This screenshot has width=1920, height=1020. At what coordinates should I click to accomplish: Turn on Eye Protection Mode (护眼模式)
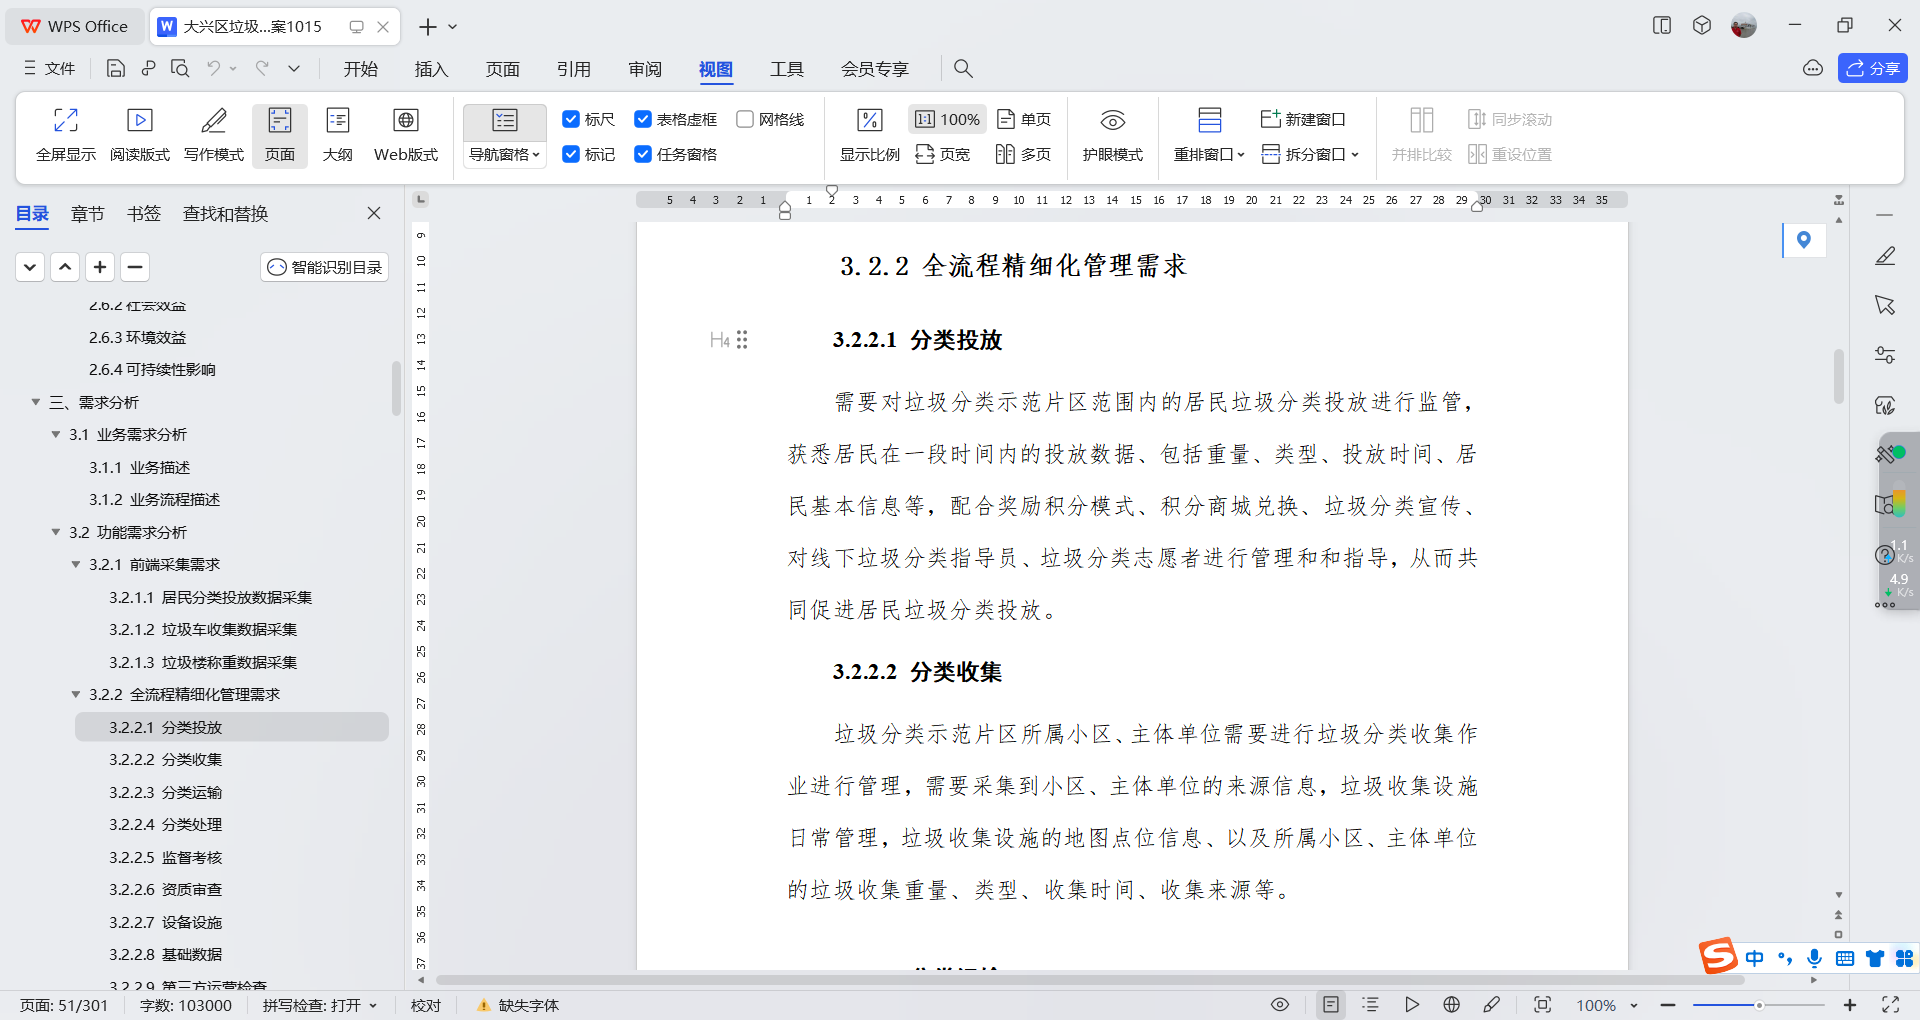pyautogui.click(x=1113, y=136)
